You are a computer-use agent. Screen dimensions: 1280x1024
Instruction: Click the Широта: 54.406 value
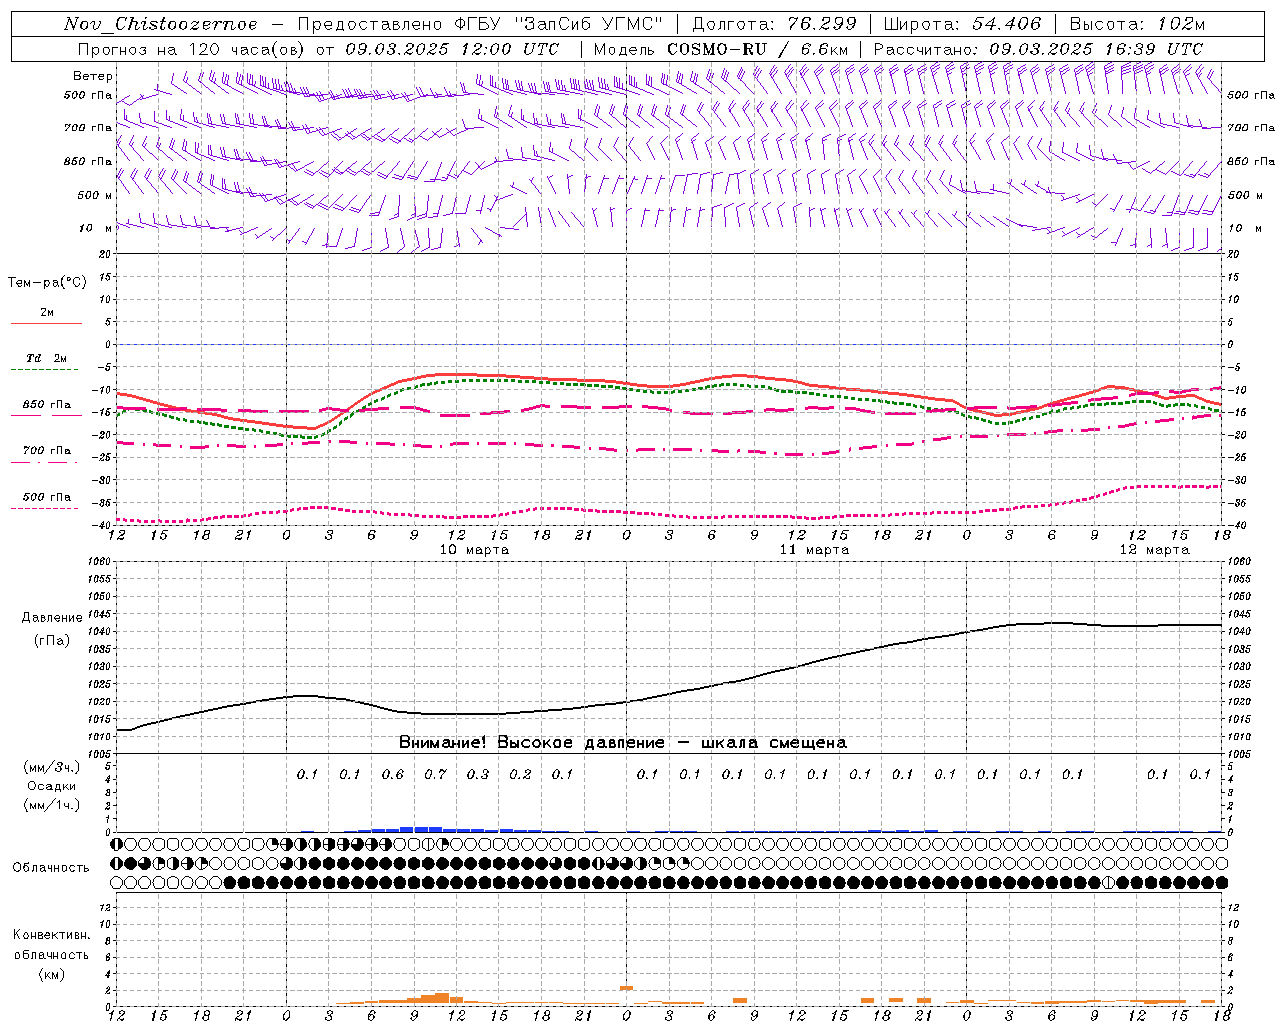pos(962,24)
